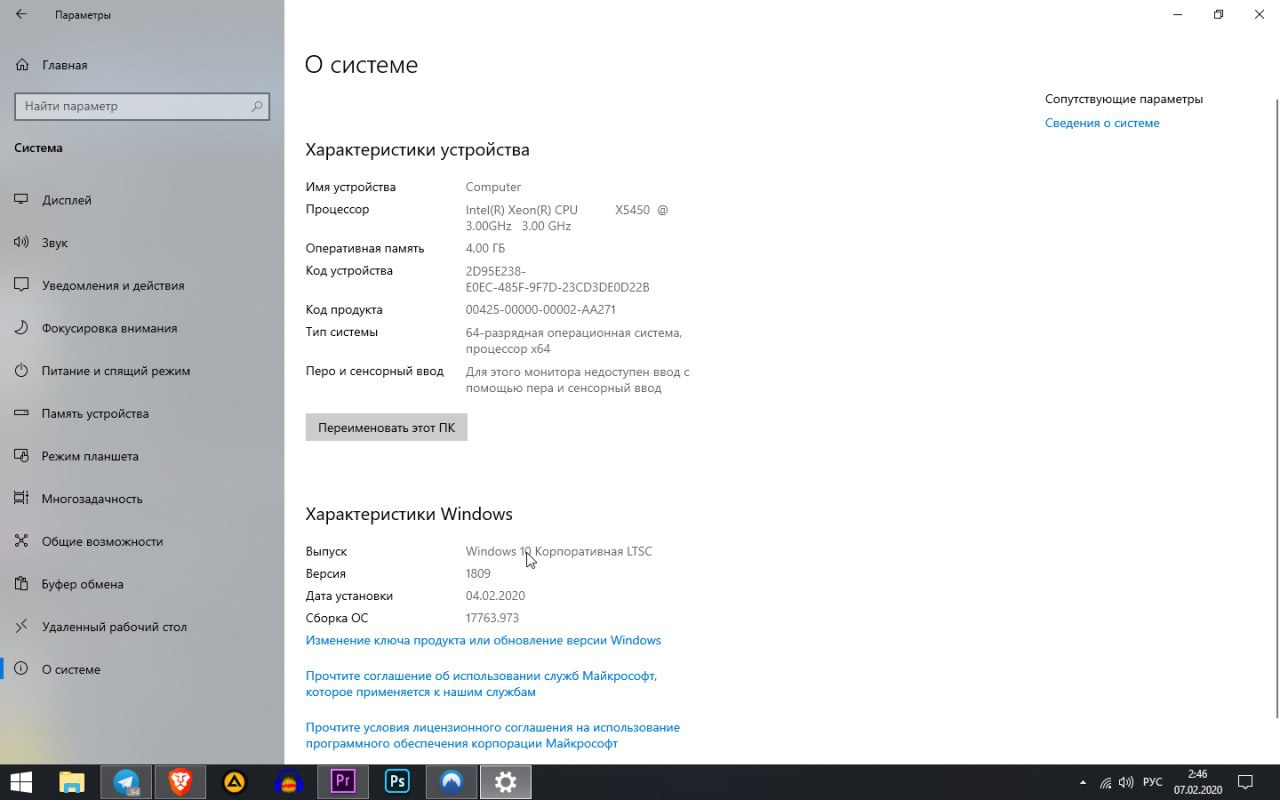
Task: Click the device ID value 2D95E238
Action: coord(557,279)
